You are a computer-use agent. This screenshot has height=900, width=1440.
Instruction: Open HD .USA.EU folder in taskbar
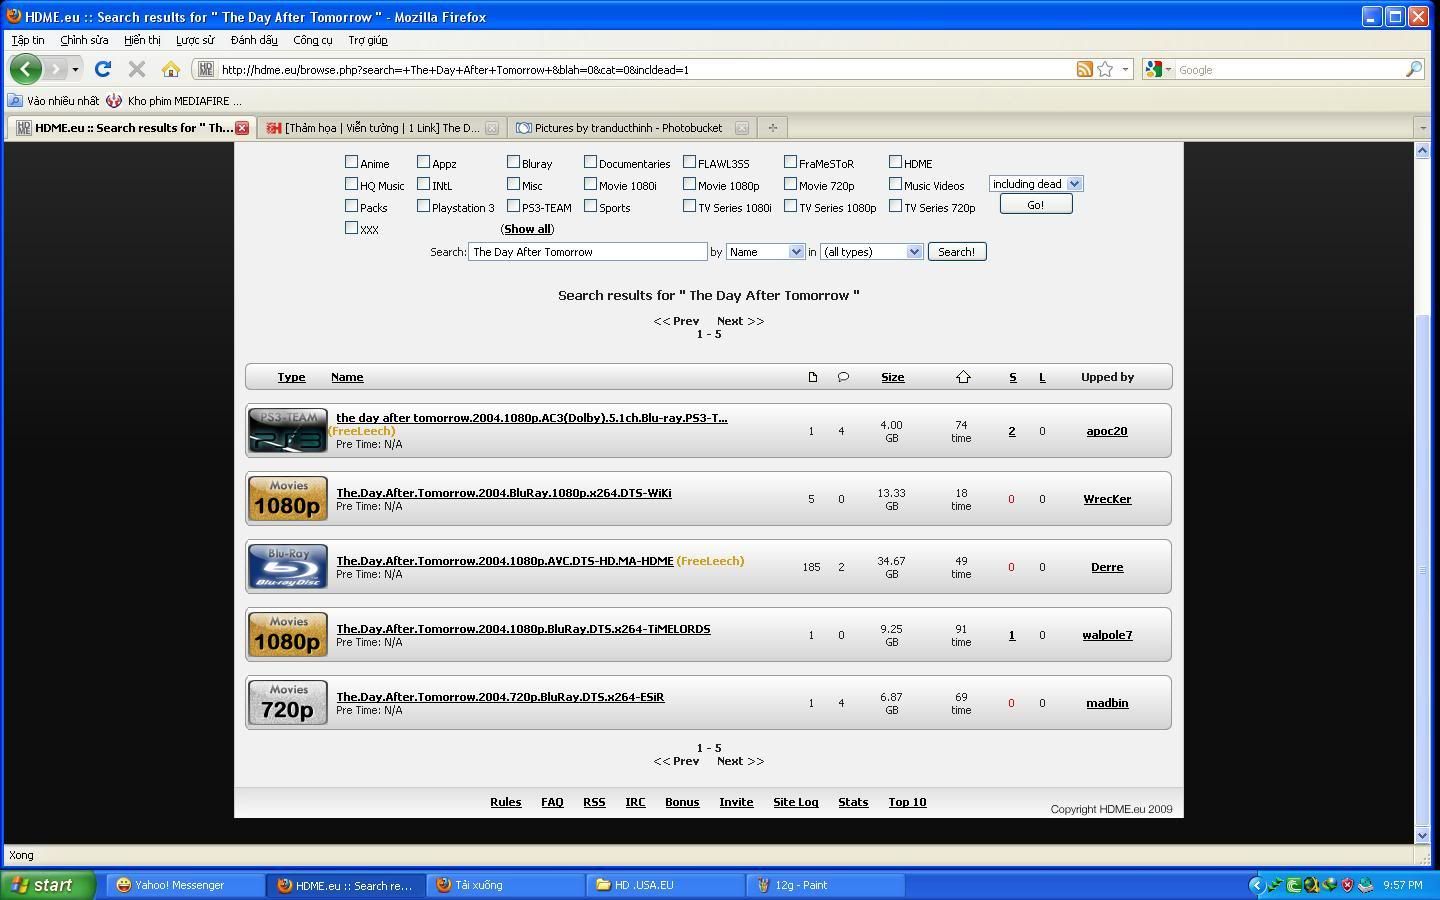coord(666,885)
